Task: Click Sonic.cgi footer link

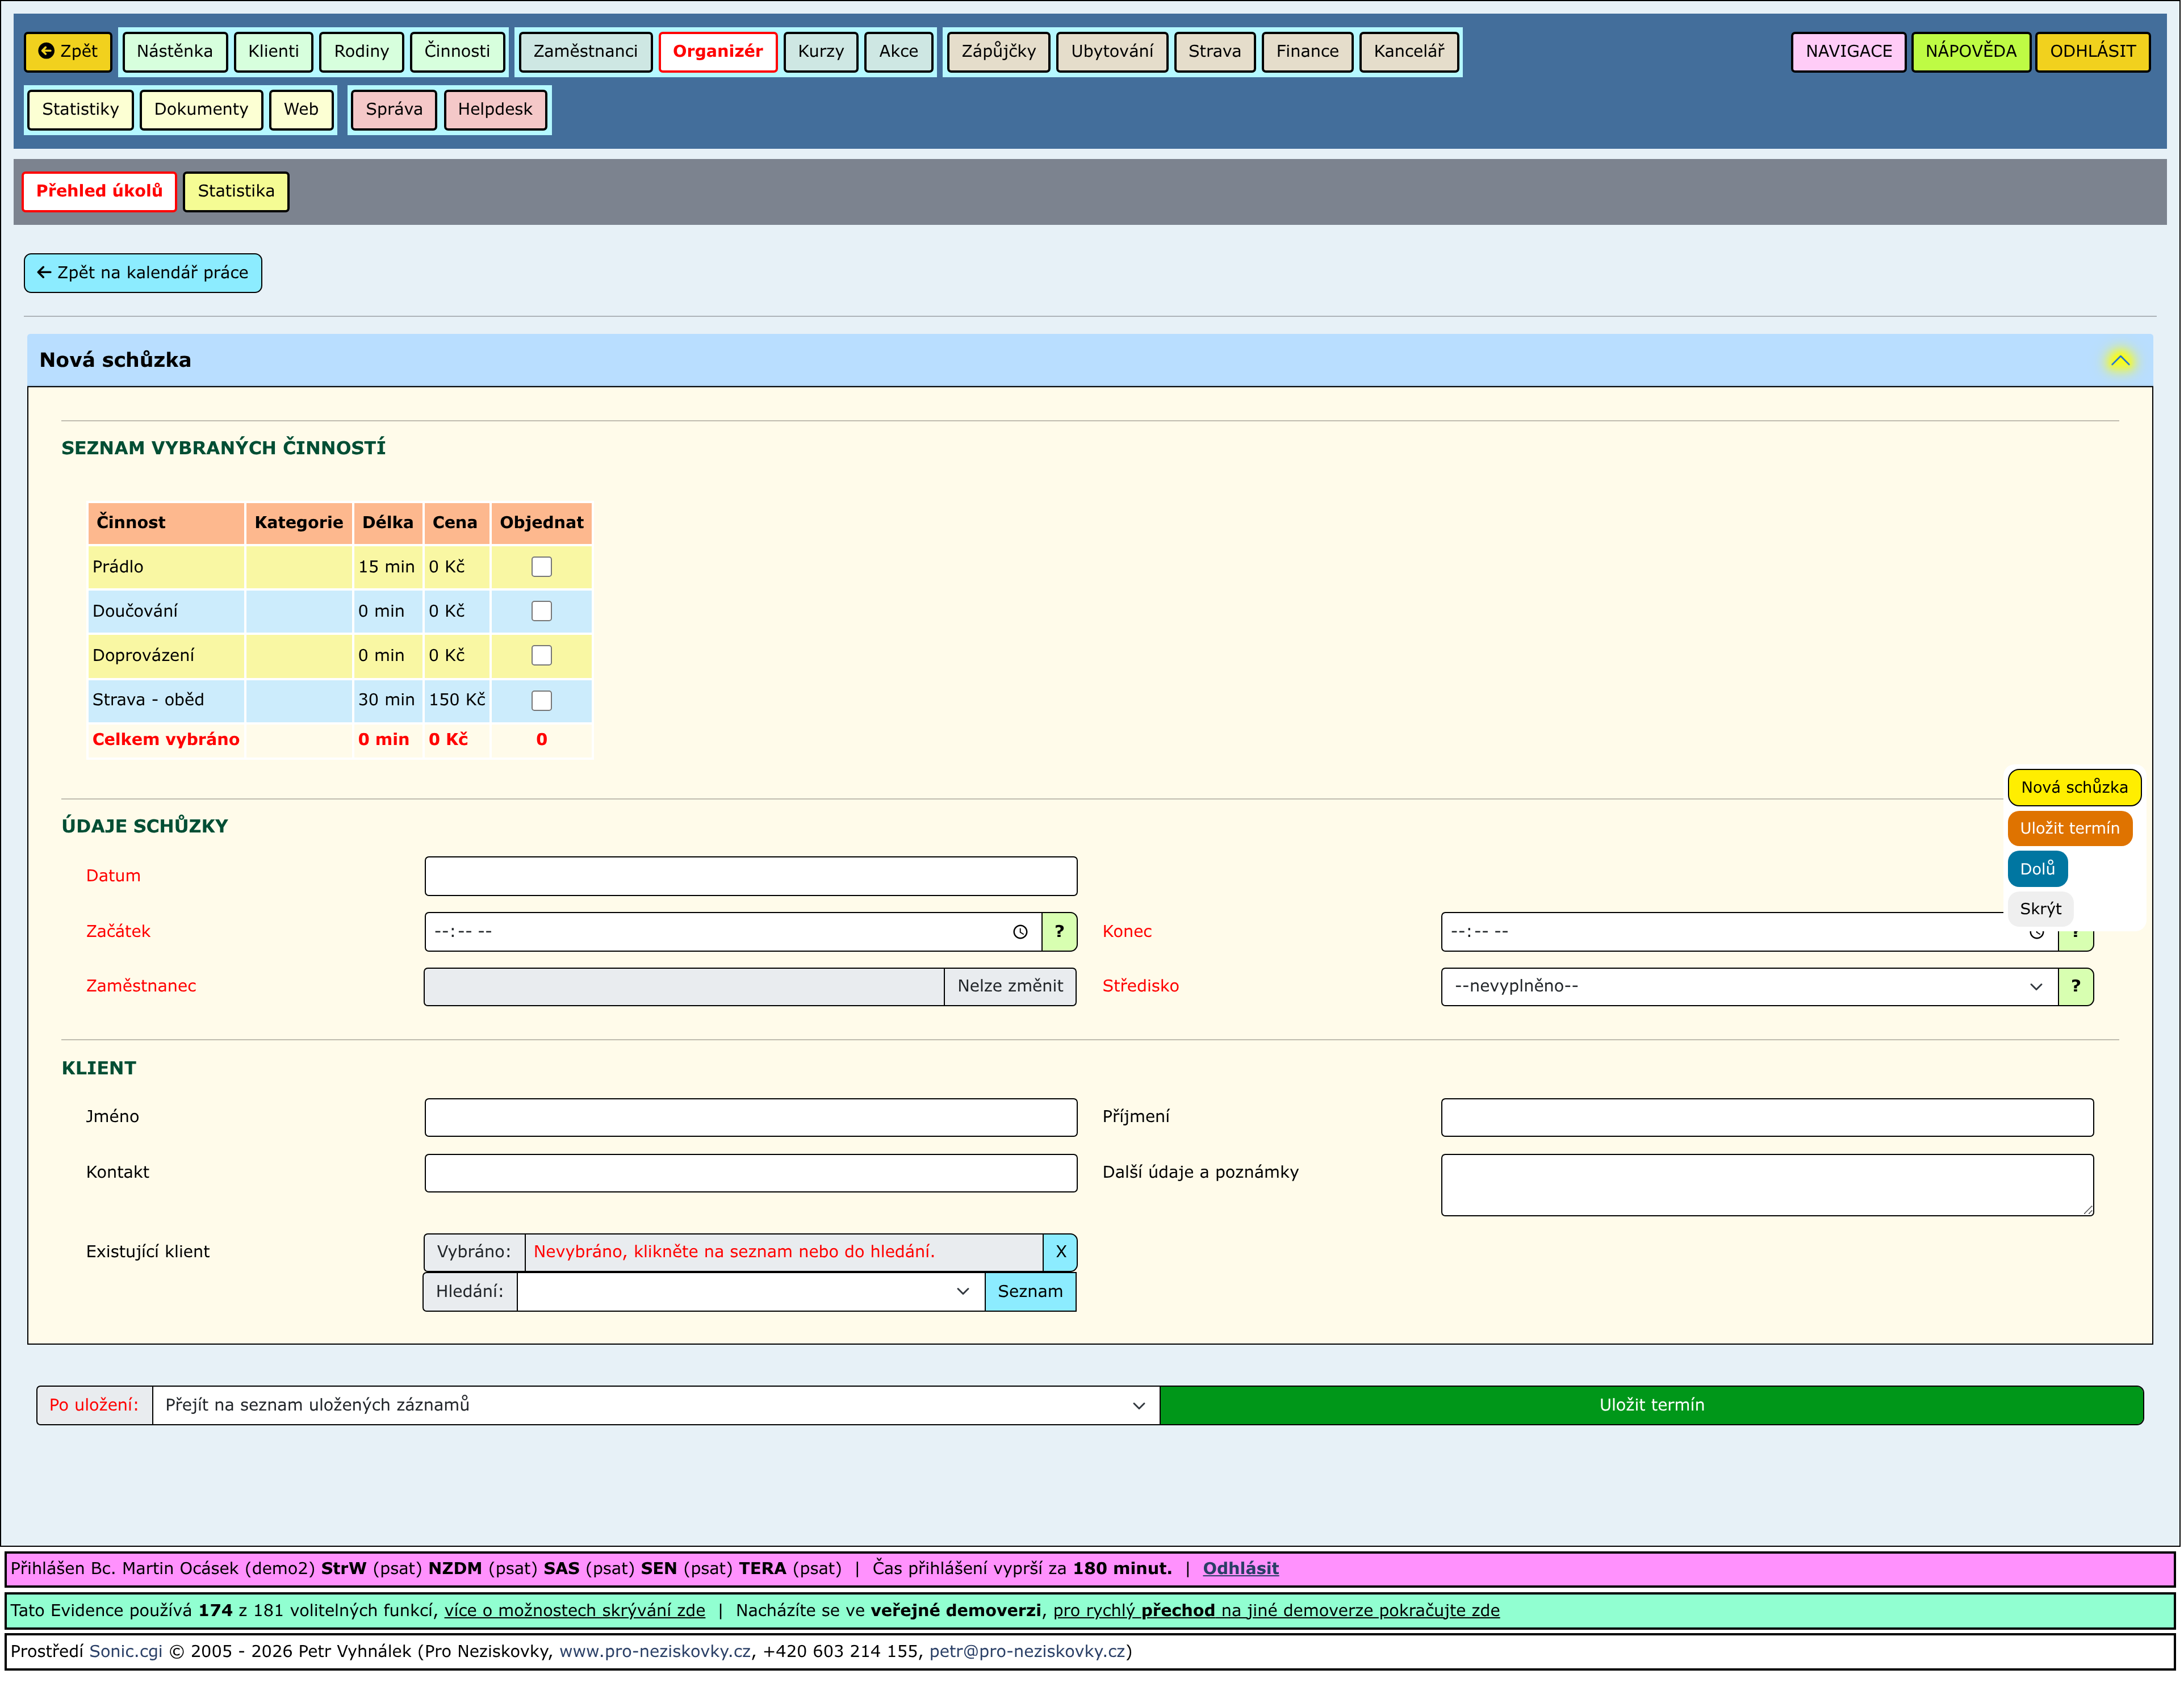Action: (x=126, y=1652)
